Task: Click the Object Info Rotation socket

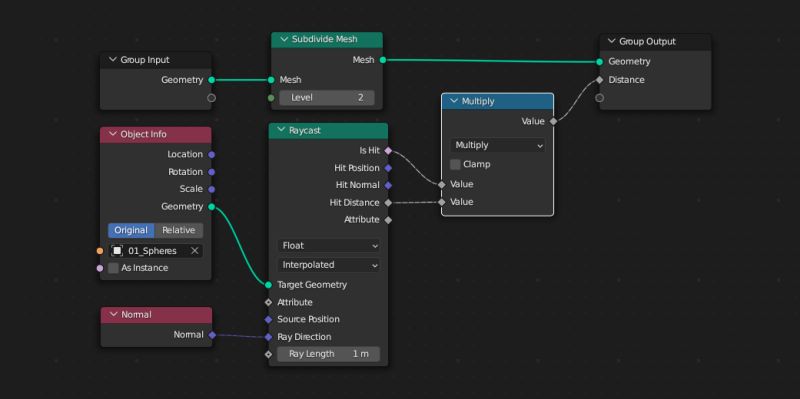Action: (x=212, y=172)
